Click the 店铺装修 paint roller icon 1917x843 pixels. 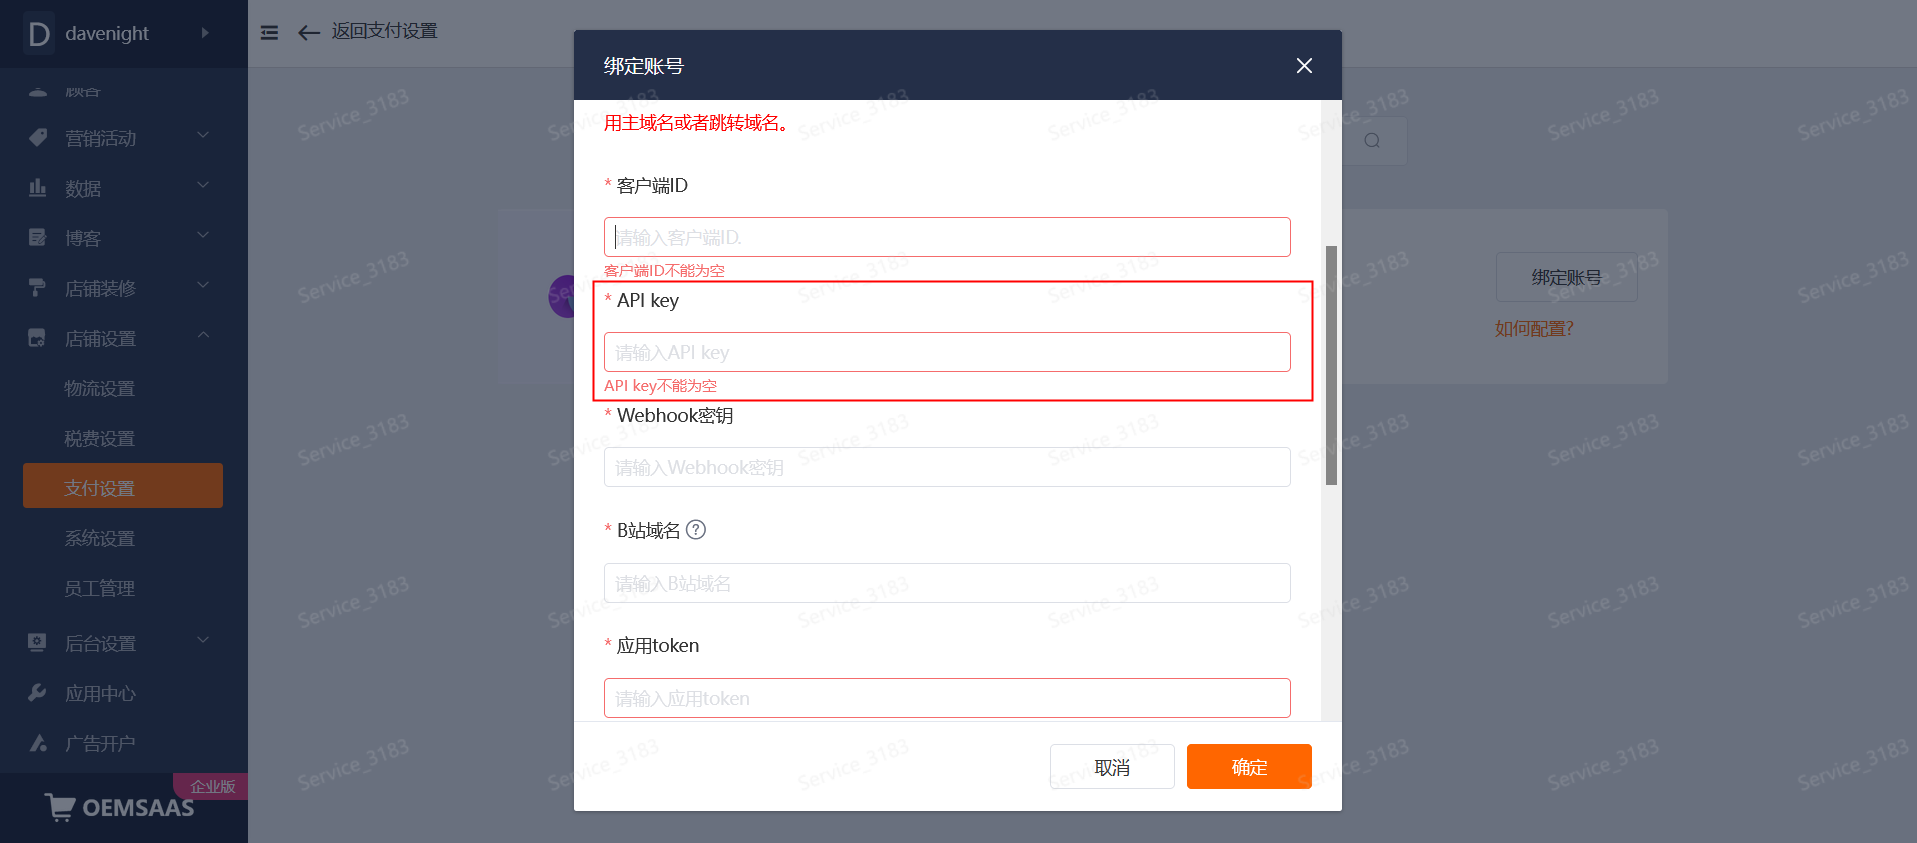[38, 287]
